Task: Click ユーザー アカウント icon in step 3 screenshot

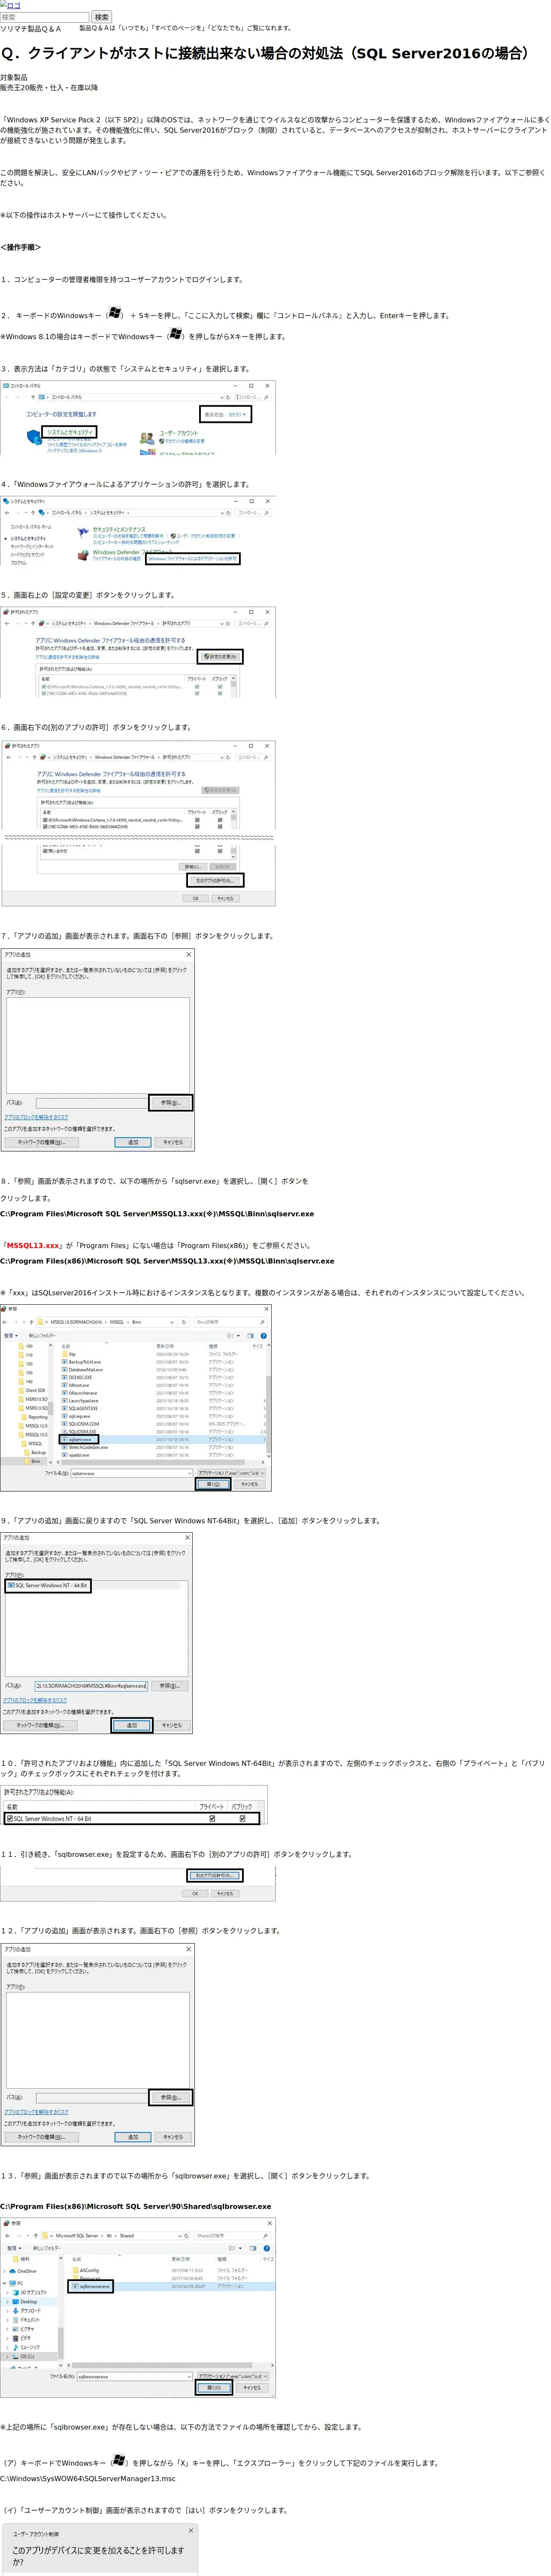Action: pos(148,437)
